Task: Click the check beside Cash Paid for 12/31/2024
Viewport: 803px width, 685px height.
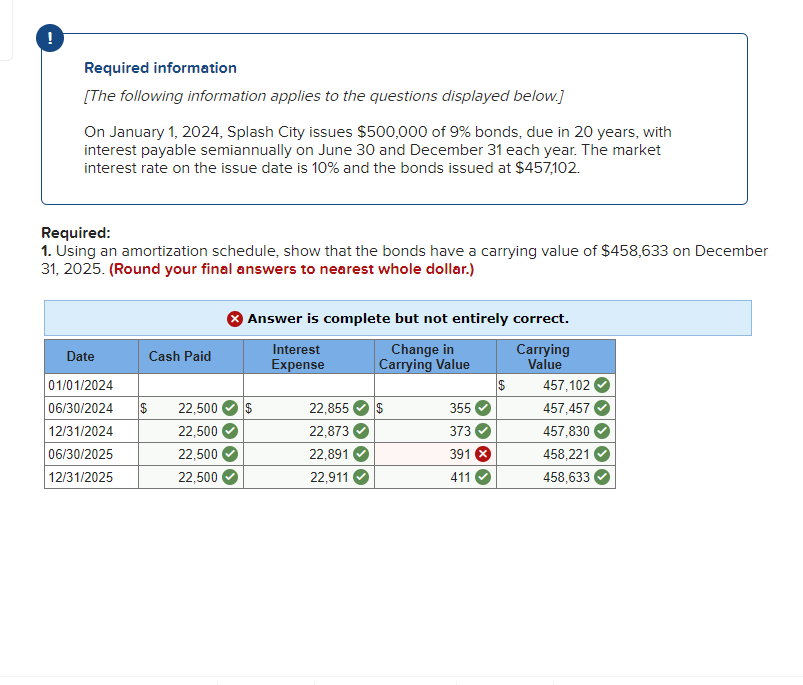Action: [230, 431]
